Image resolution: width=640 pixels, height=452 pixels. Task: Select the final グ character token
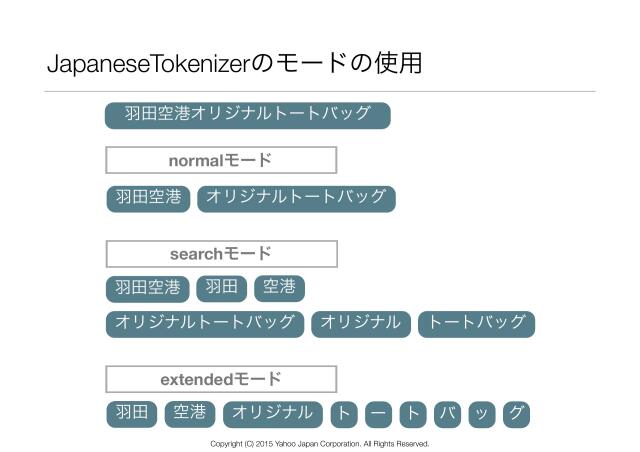(x=516, y=414)
